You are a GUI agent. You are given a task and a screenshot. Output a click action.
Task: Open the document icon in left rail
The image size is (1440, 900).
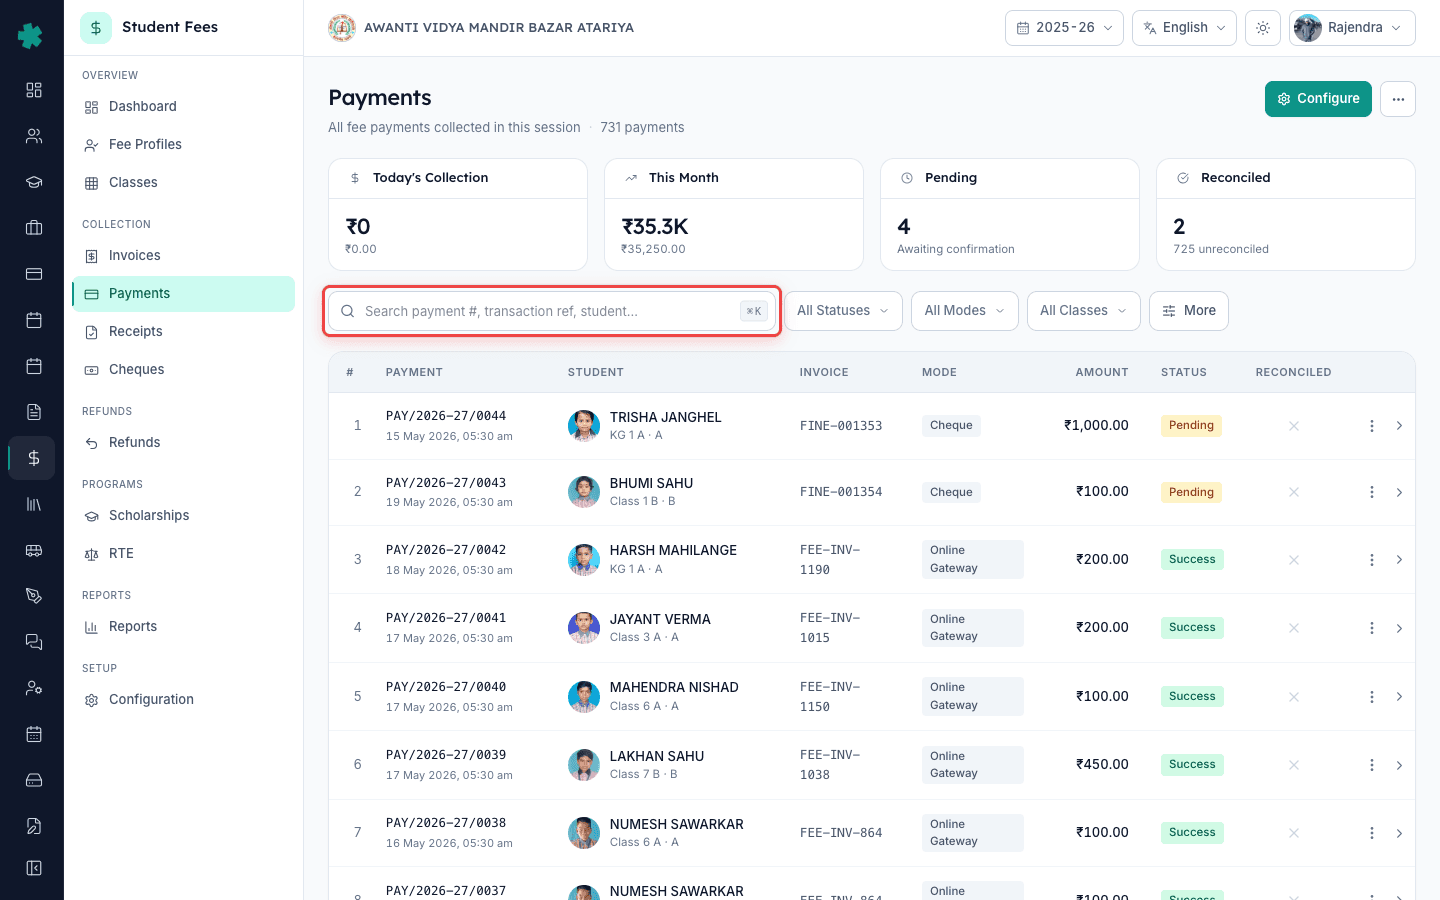pos(34,412)
